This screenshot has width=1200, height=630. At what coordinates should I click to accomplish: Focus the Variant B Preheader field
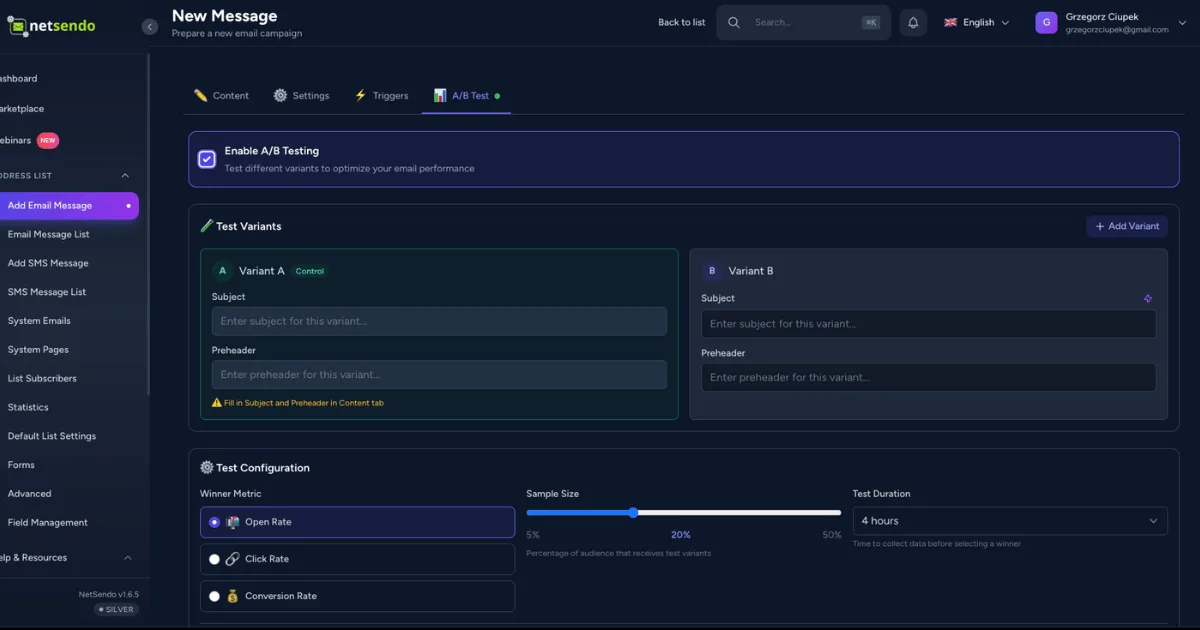(x=928, y=377)
